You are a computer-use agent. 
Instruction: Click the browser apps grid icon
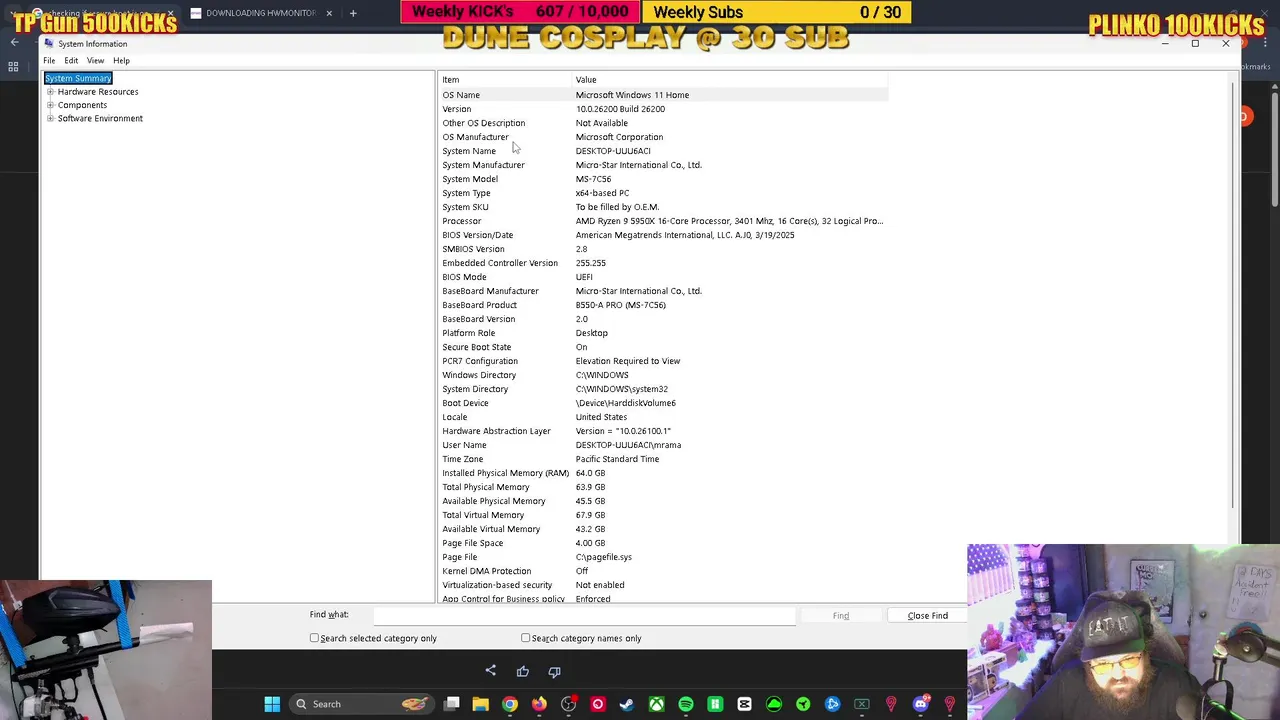pyautogui.click(x=13, y=67)
